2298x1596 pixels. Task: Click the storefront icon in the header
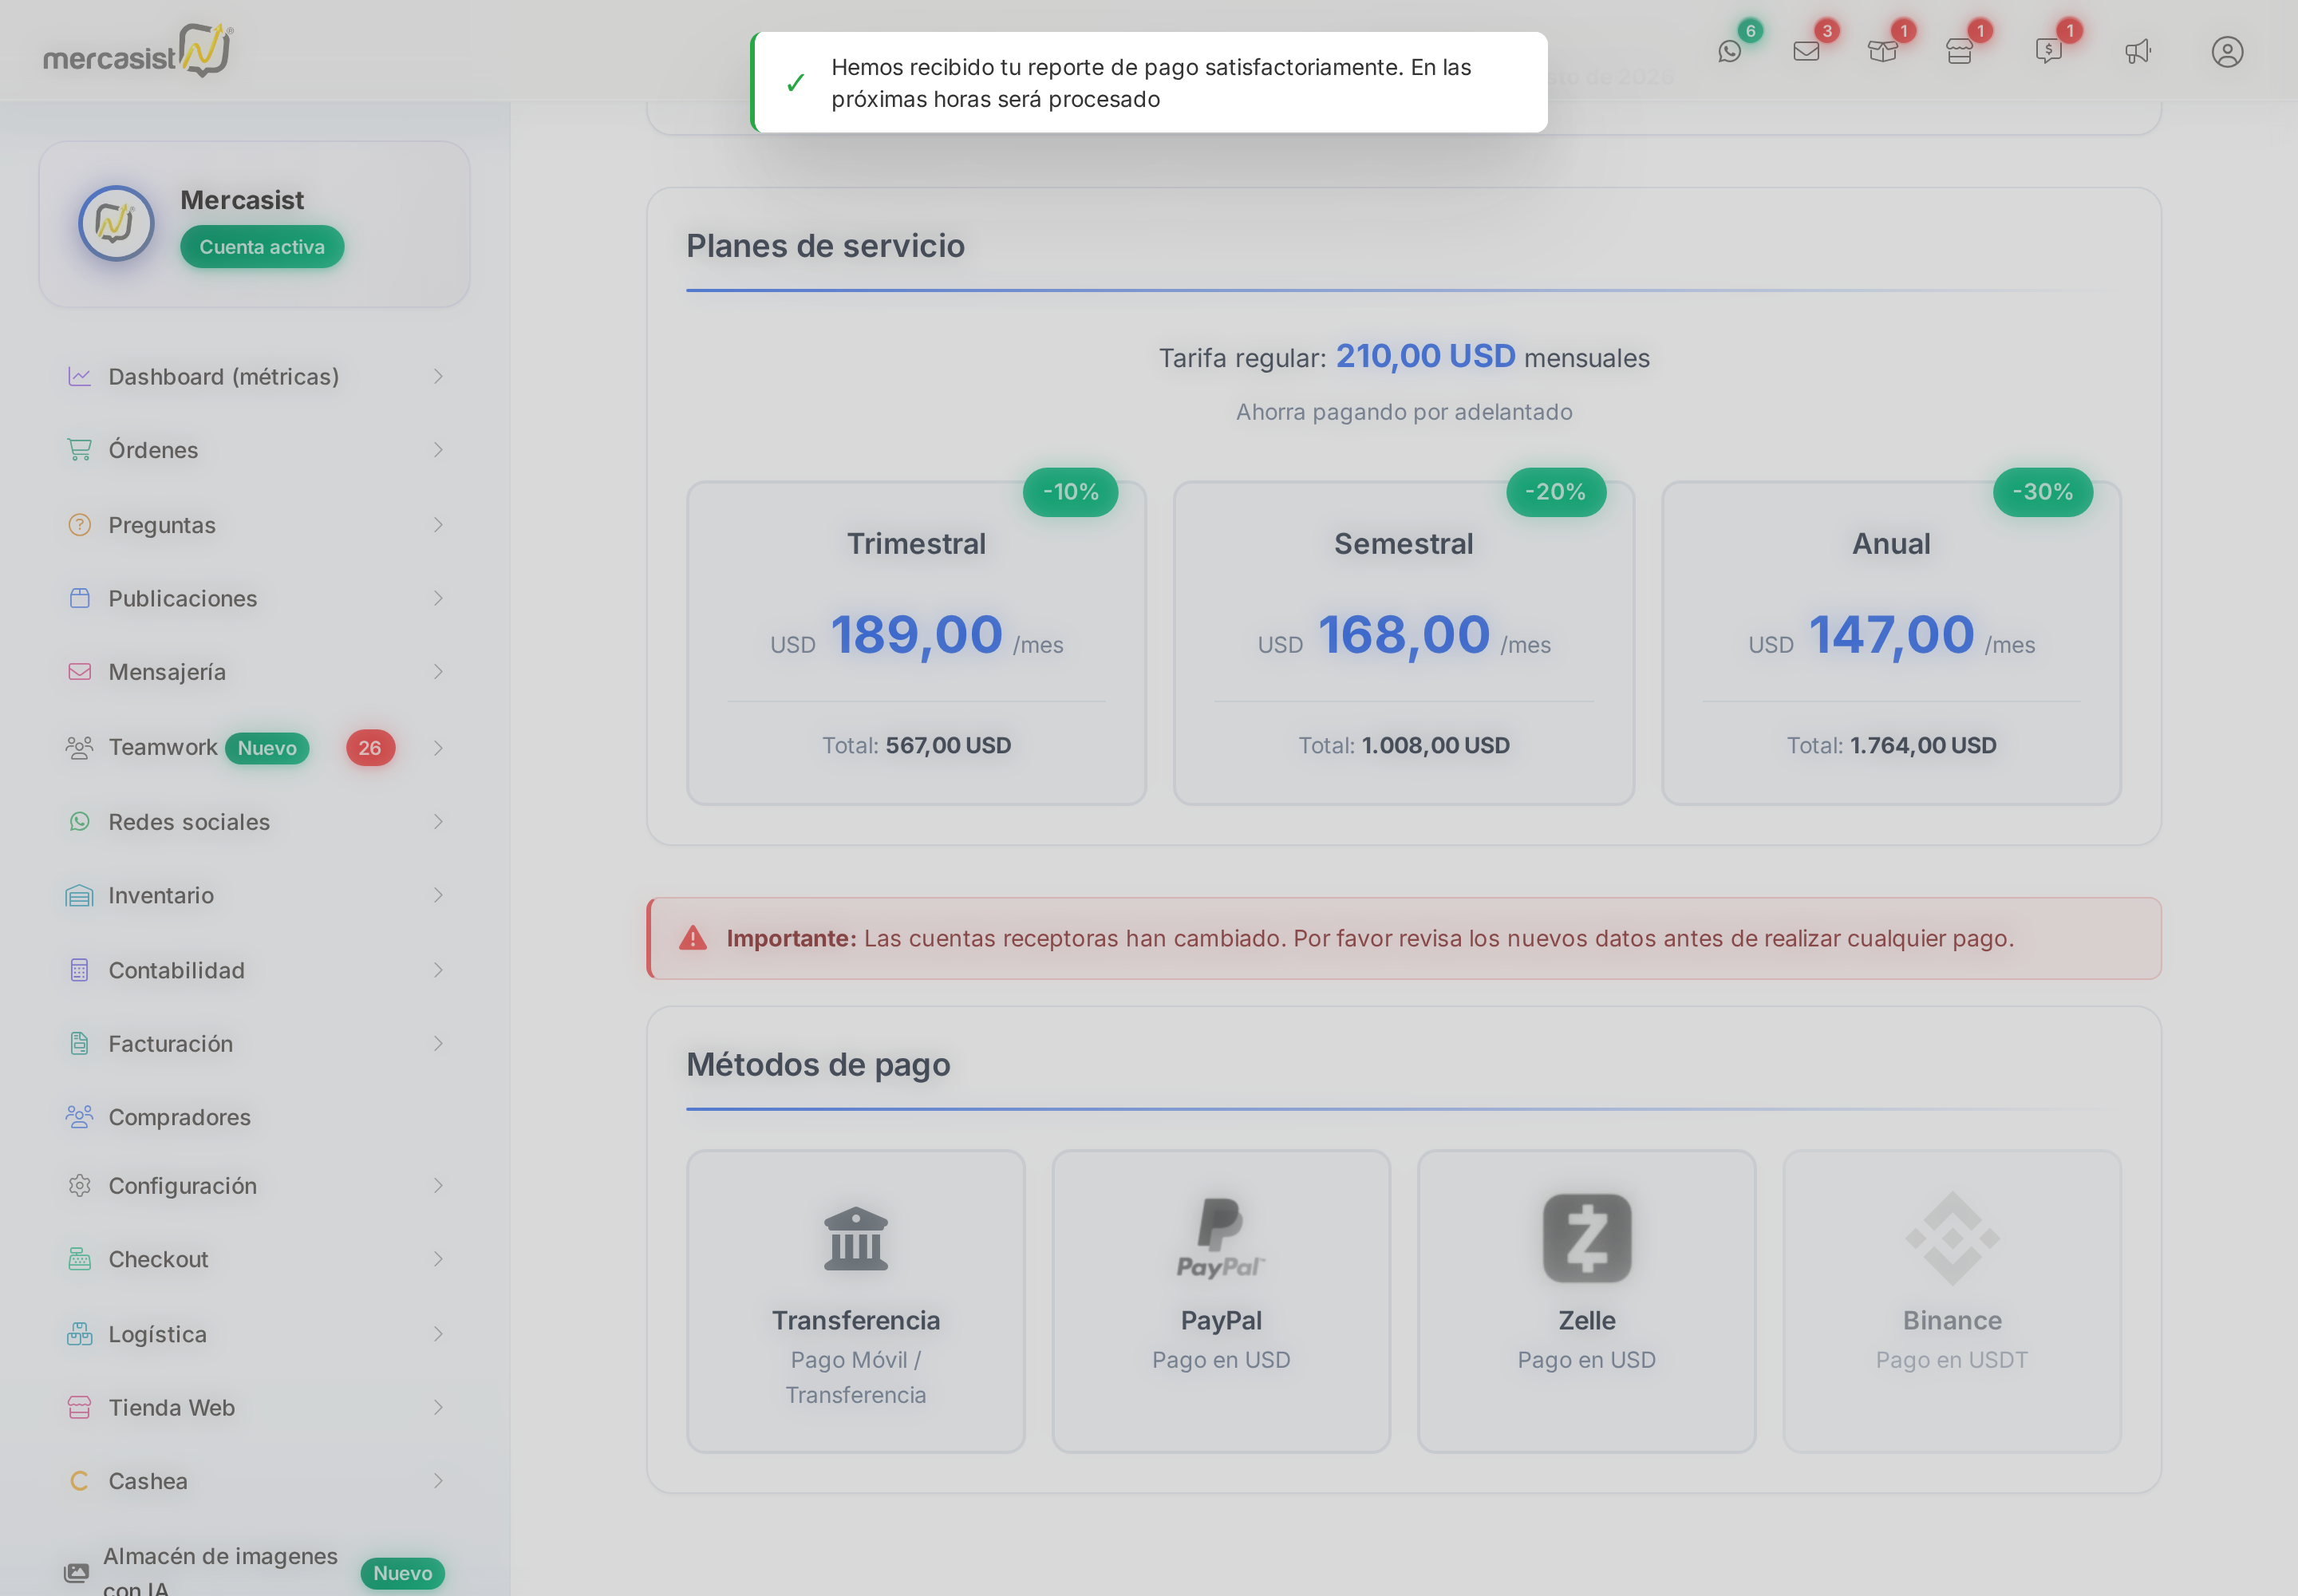(x=1959, y=51)
